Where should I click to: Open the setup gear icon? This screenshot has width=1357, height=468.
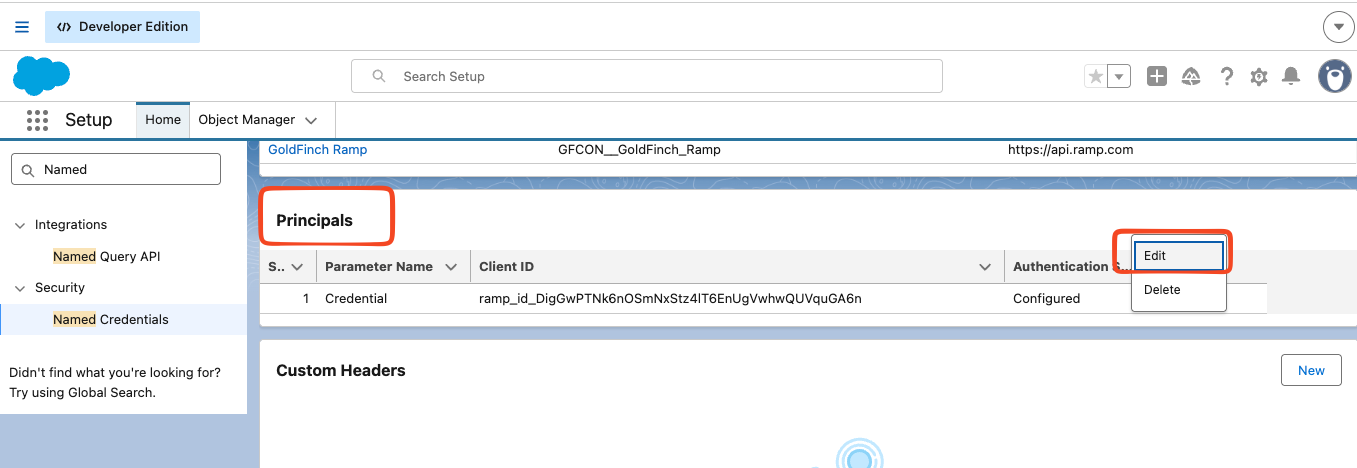1259,76
